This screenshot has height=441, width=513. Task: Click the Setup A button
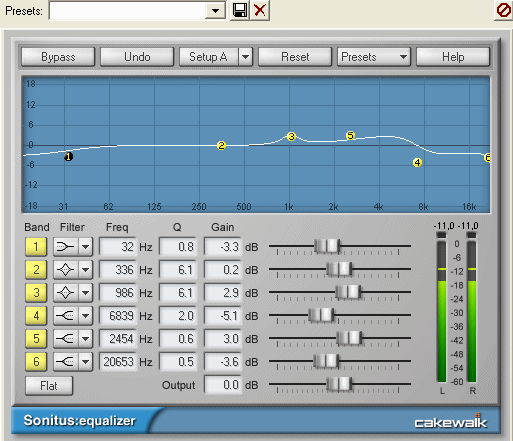click(x=209, y=57)
